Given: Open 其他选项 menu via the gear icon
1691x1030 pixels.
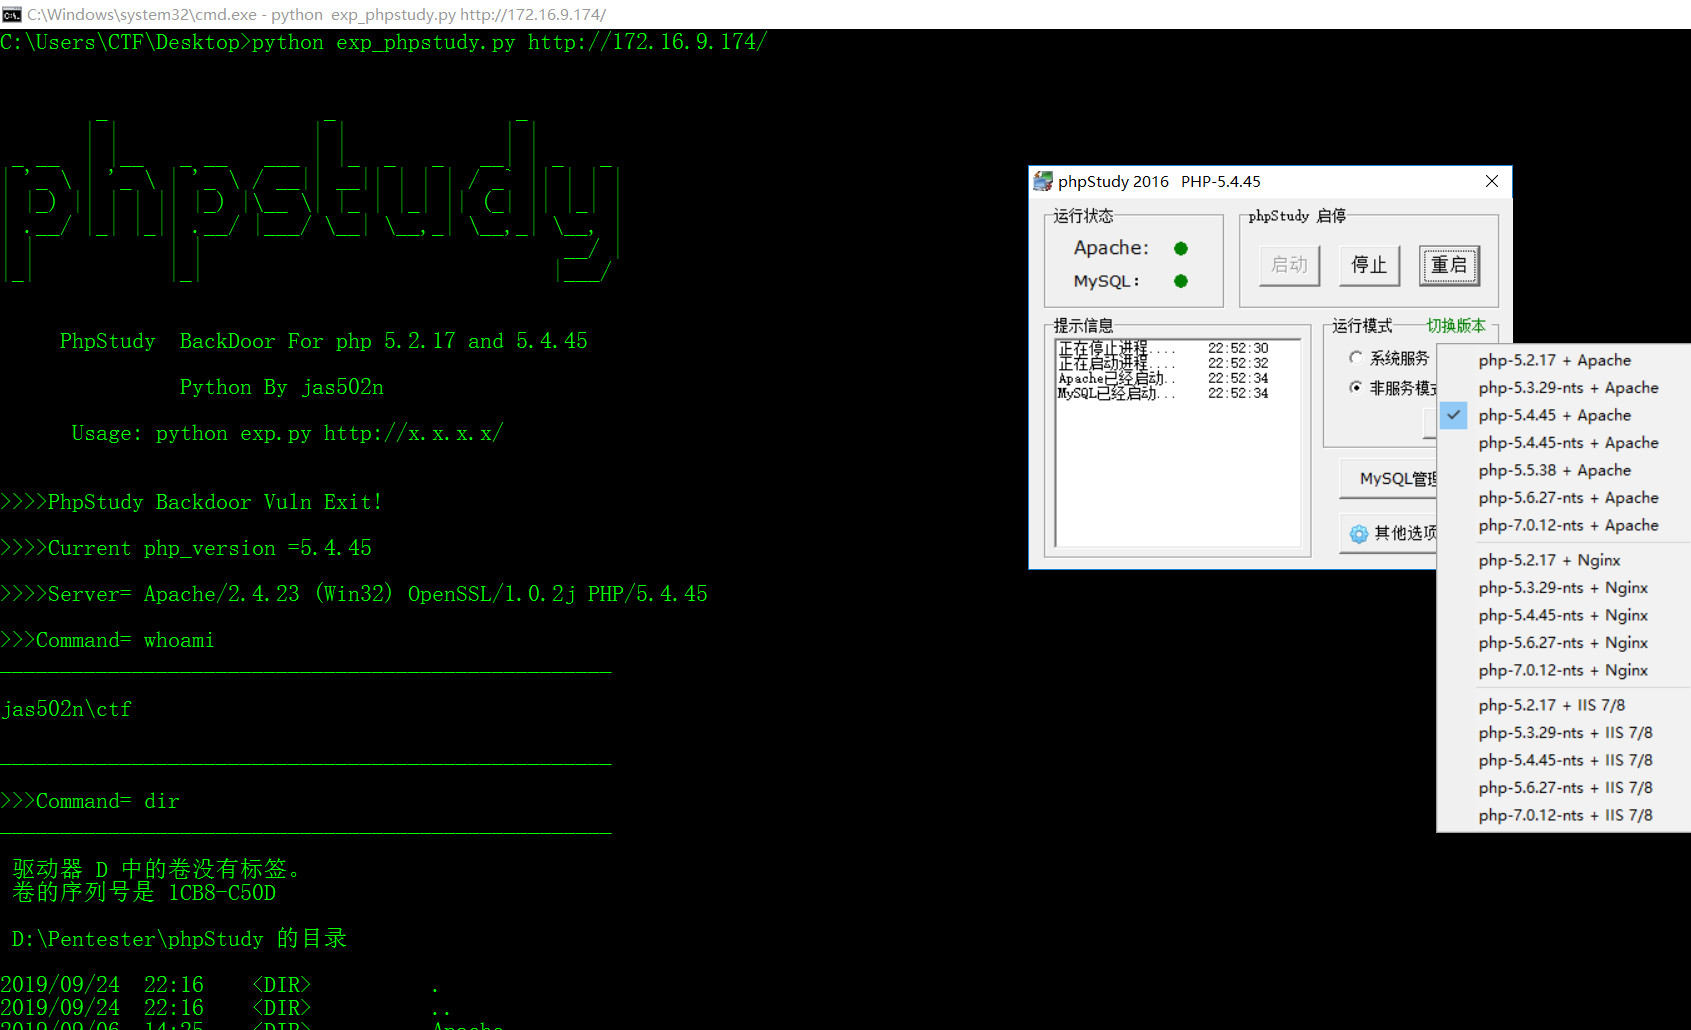Looking at the screenshot, I should pyautogui.click(x=1358, y=534).
